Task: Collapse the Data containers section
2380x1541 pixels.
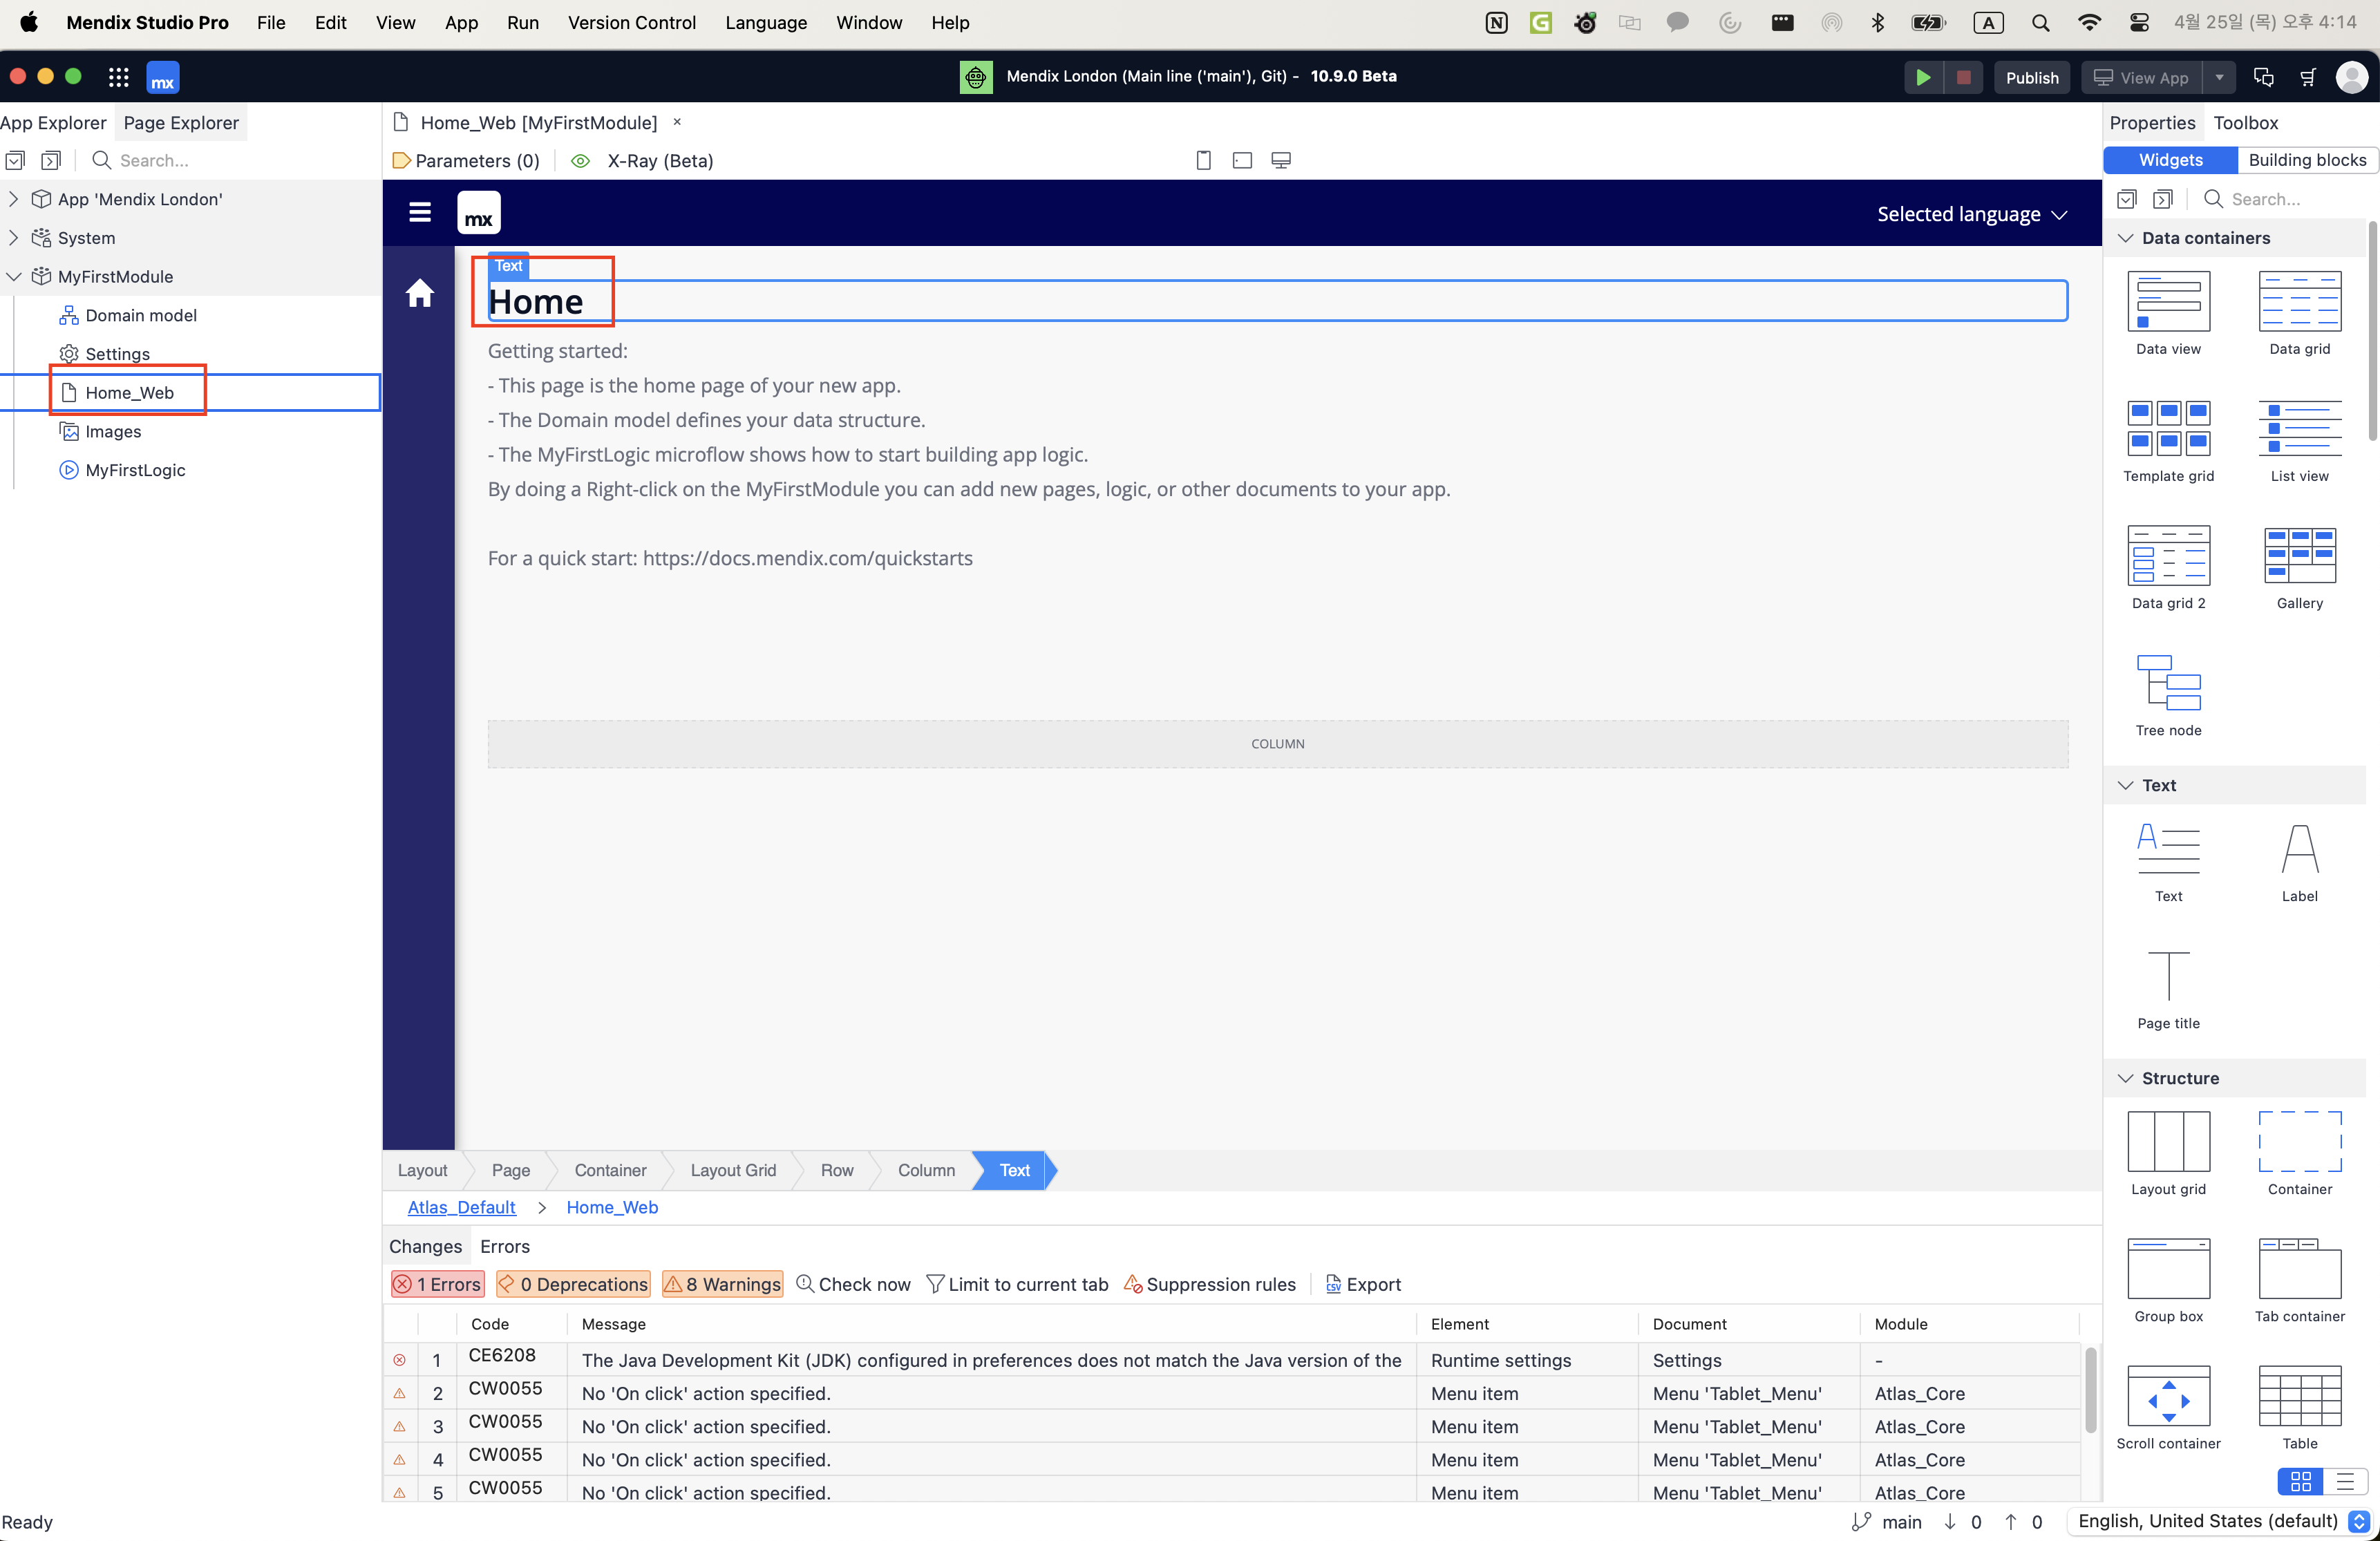Action: [x=2125, y=238]
